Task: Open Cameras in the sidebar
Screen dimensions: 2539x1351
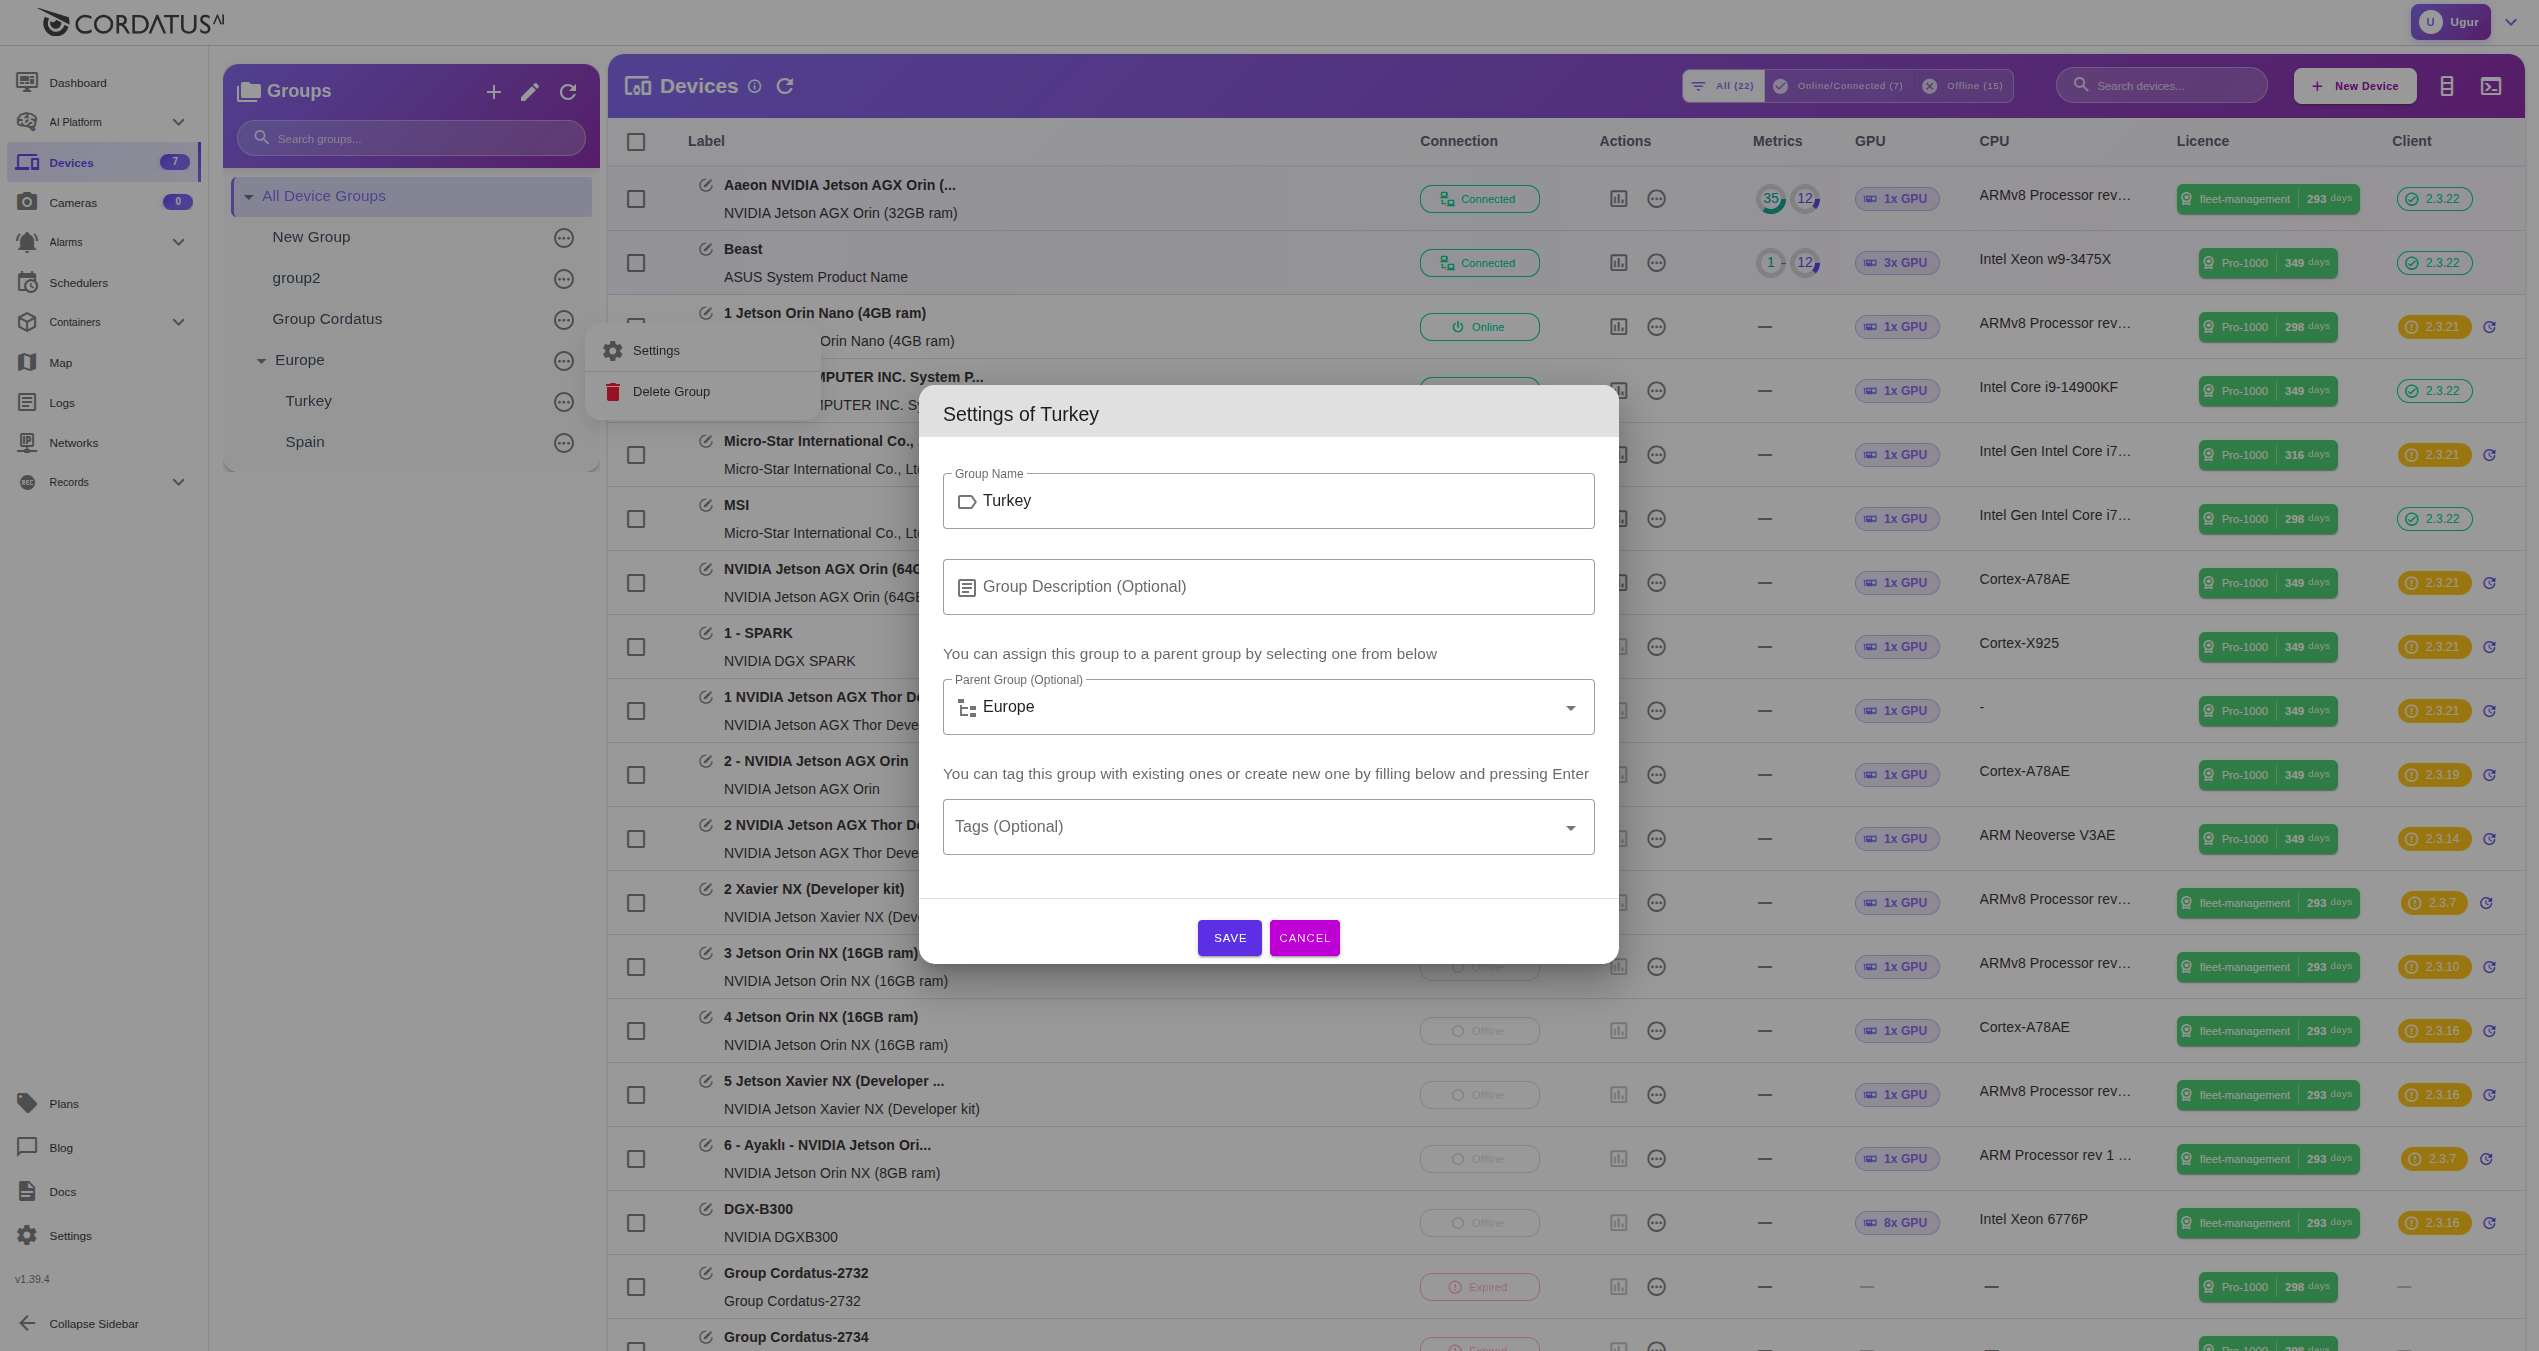Action: tap(73, 203)
